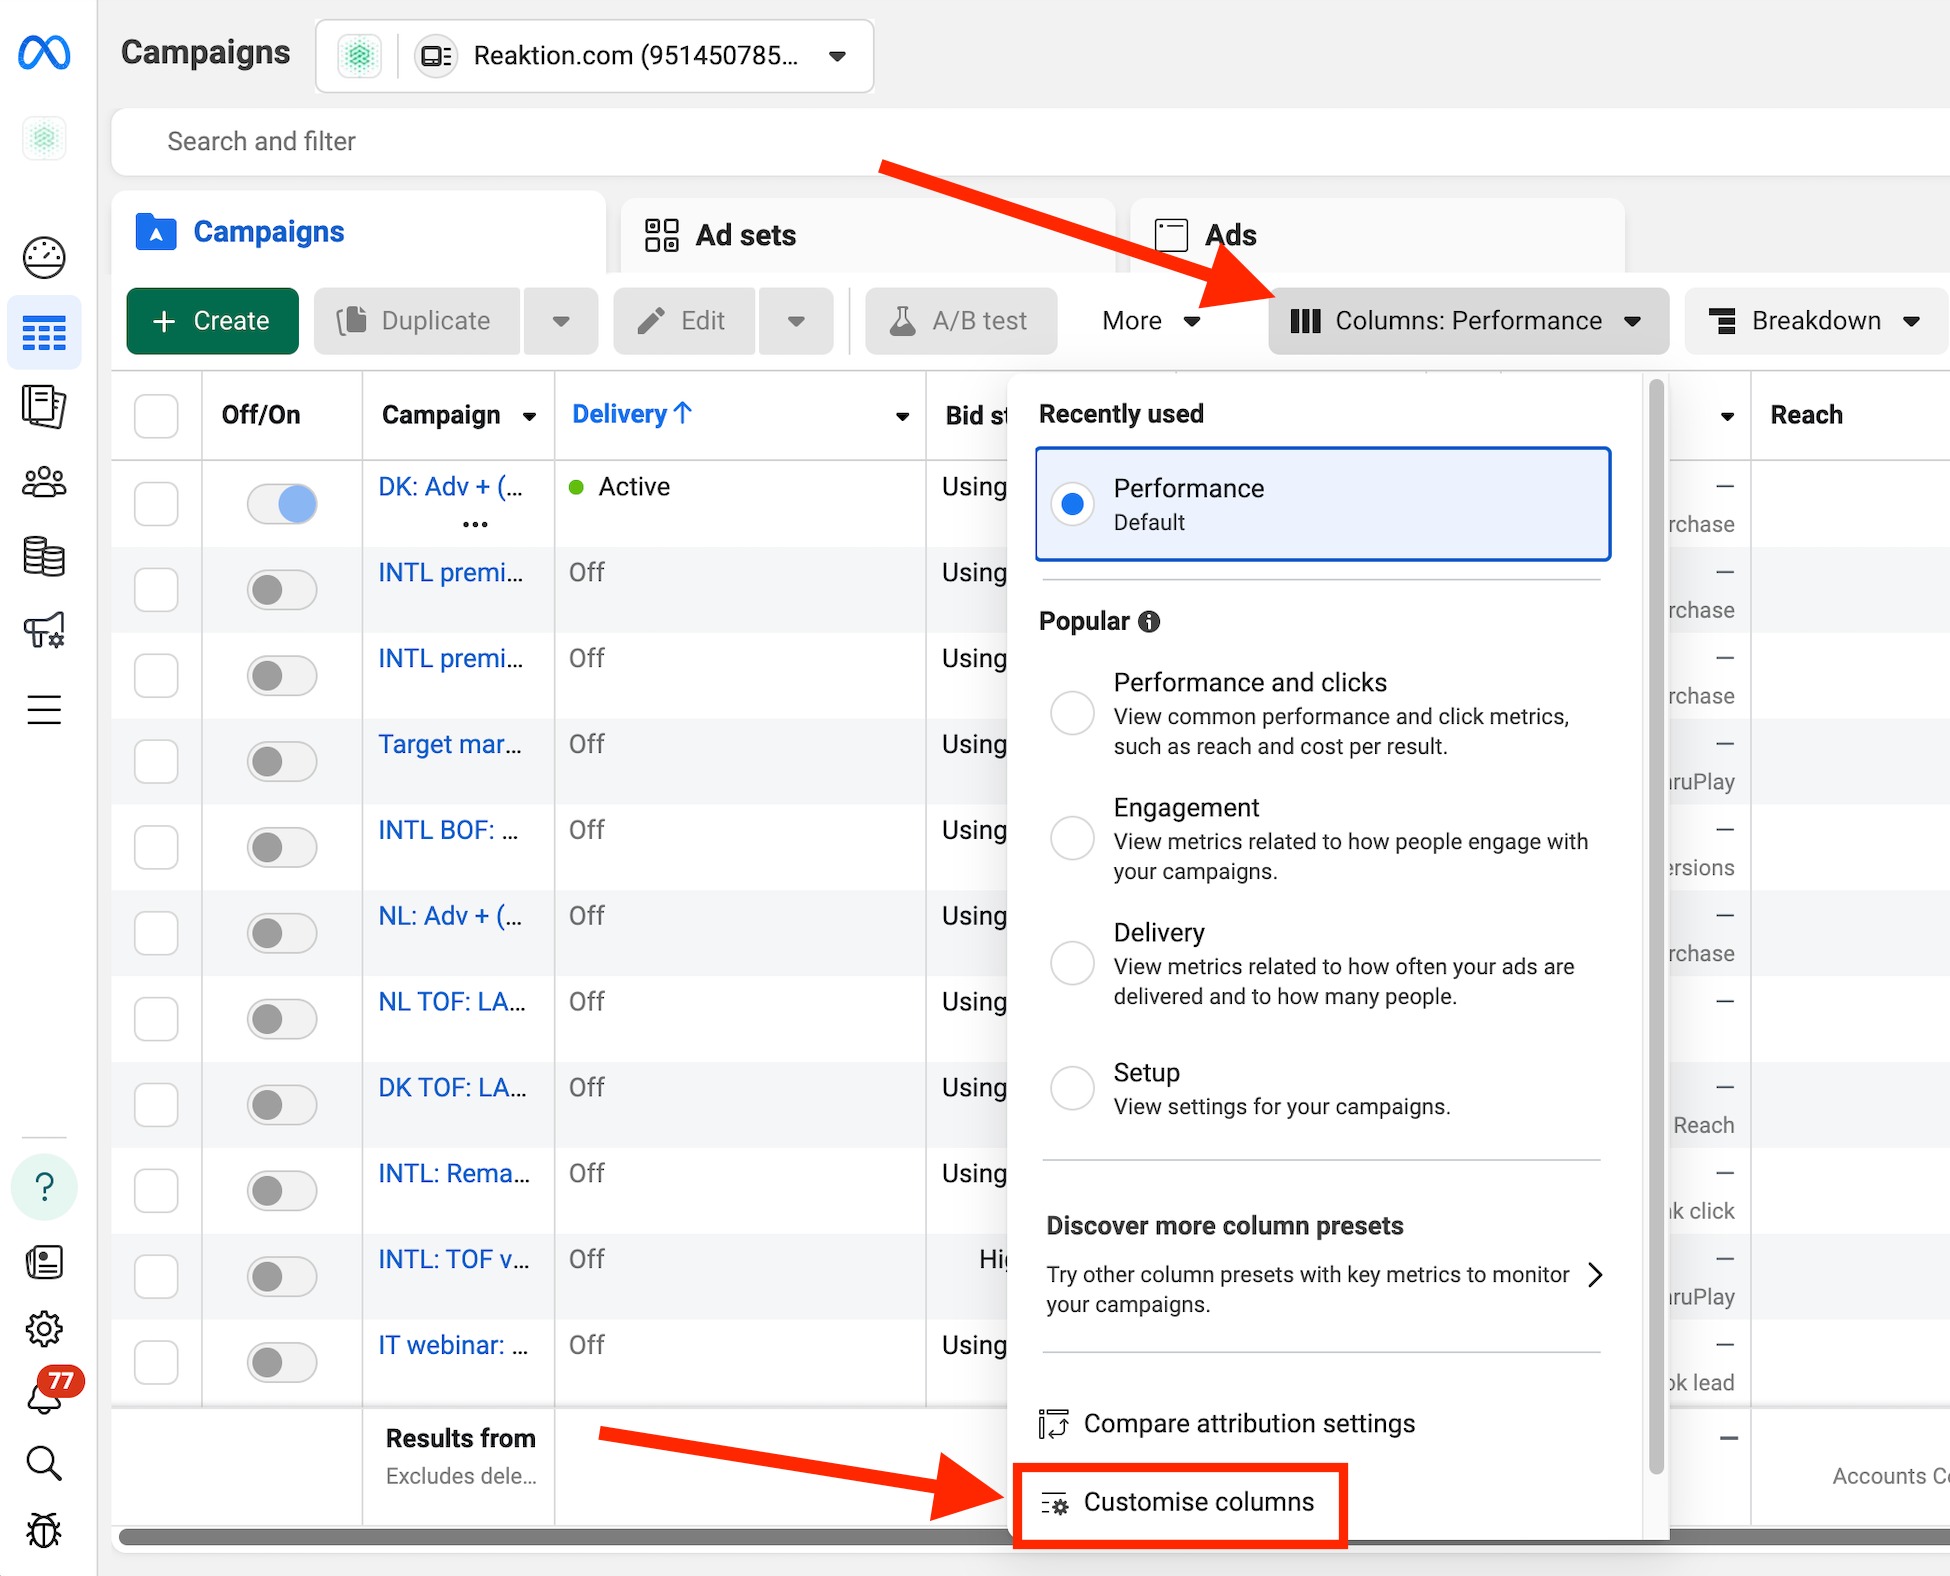Expand the Columns: Performance dropdown

pyautogui.click(x=1467, y=321)
